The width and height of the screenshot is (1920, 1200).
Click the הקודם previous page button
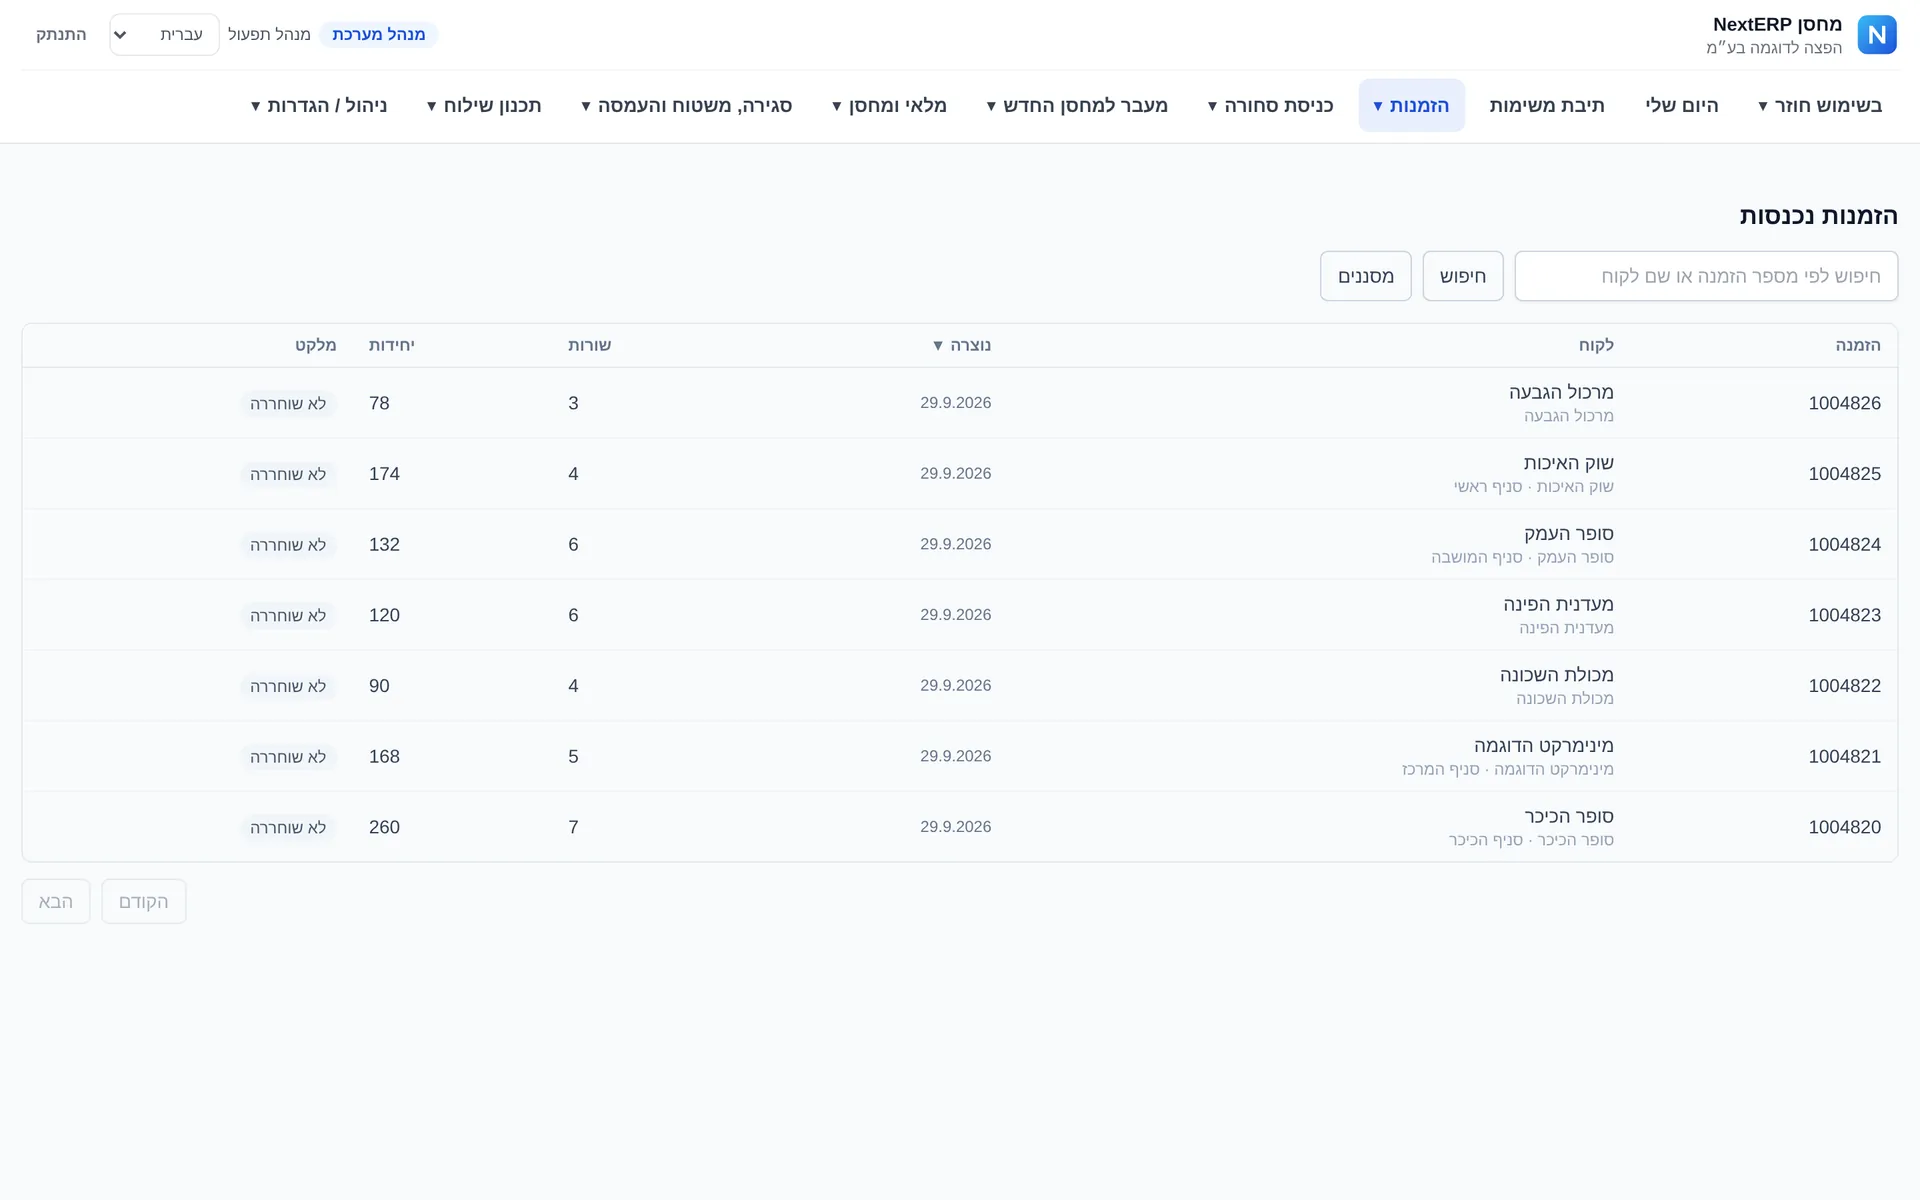pos(144,902)
